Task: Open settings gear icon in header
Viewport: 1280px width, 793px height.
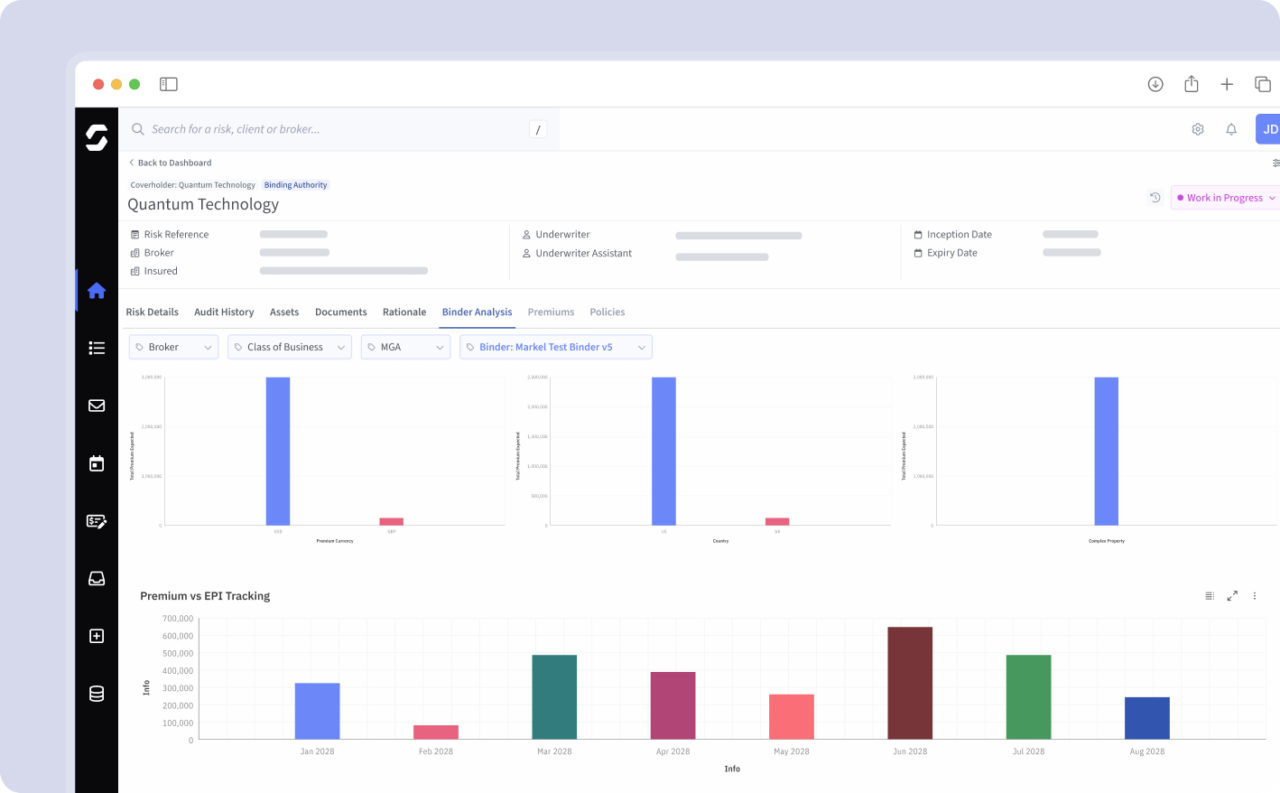Action: click(x=1198, y=129)
